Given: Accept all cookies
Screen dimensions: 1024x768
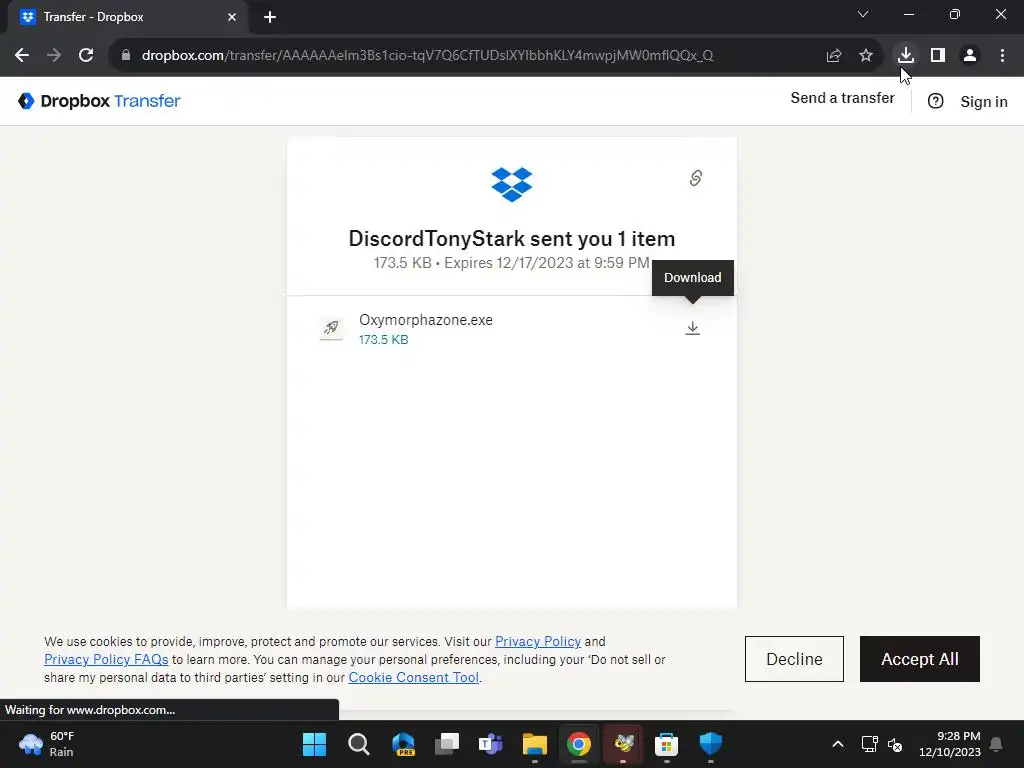Looking at the screenshot, I should point(920,659).
